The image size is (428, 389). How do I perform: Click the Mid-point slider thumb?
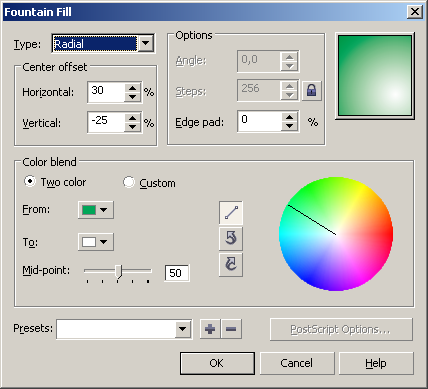(x=119, y=272)
